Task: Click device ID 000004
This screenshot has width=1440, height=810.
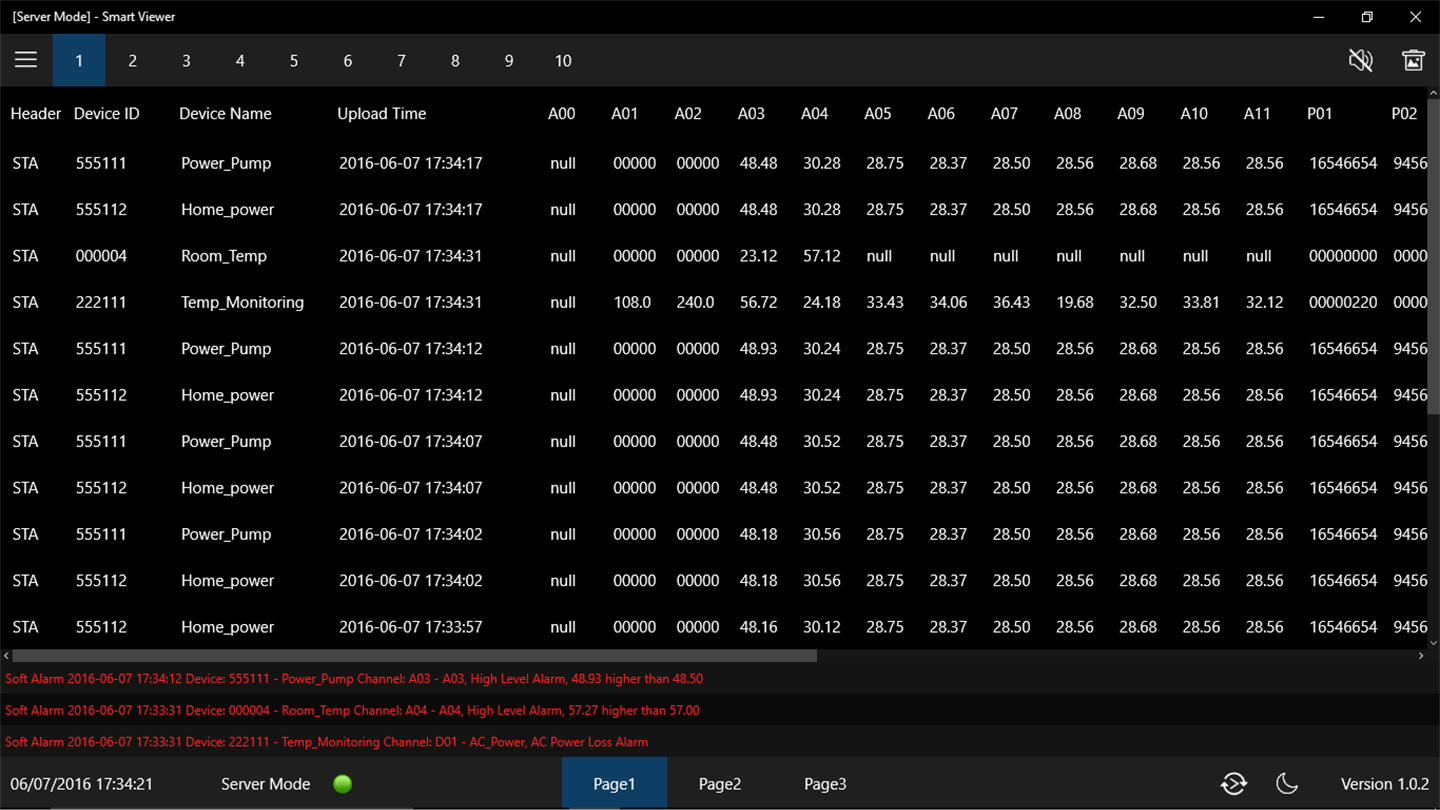Action: point(101,256)
